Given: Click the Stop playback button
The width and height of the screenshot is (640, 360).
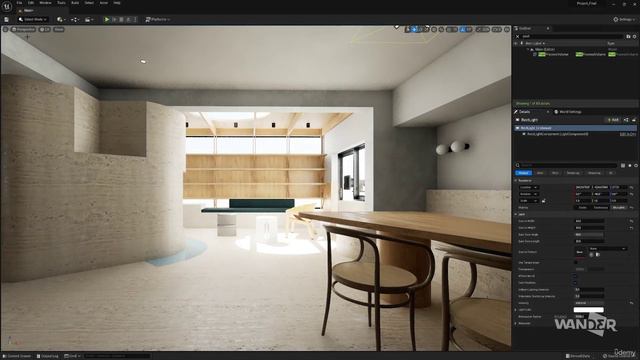Looking at the screenshot, I should coord(121,20).
